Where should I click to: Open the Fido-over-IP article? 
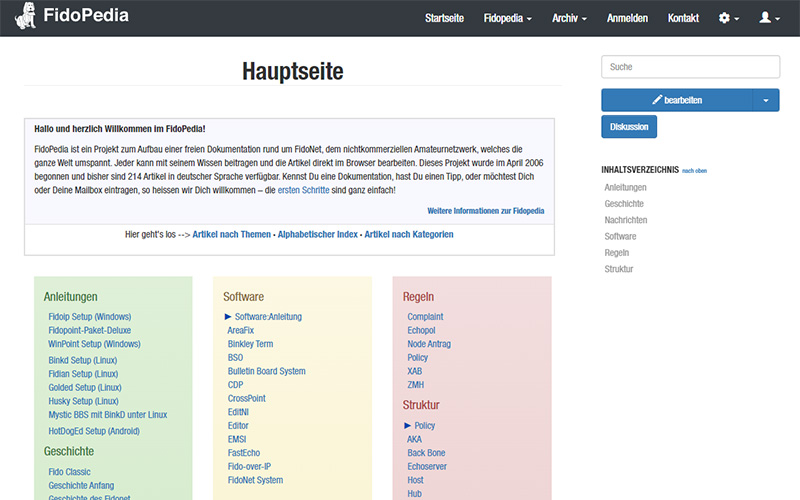click(249, 466)
